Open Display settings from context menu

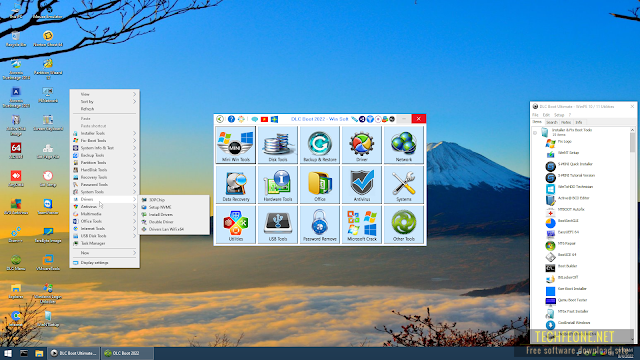click(x=105, y=263)
